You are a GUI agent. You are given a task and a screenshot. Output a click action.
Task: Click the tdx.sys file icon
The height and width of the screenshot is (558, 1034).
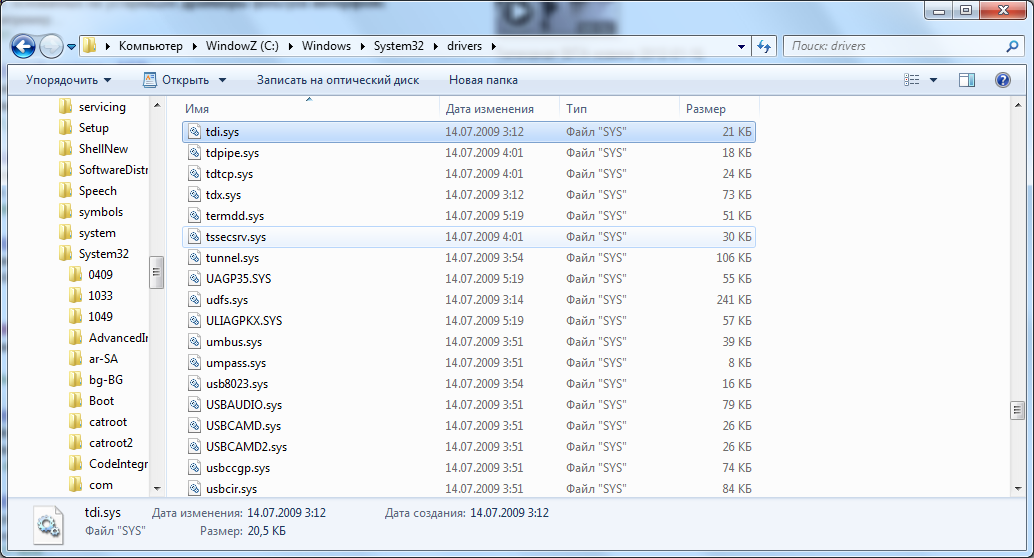tap(194, 195)
